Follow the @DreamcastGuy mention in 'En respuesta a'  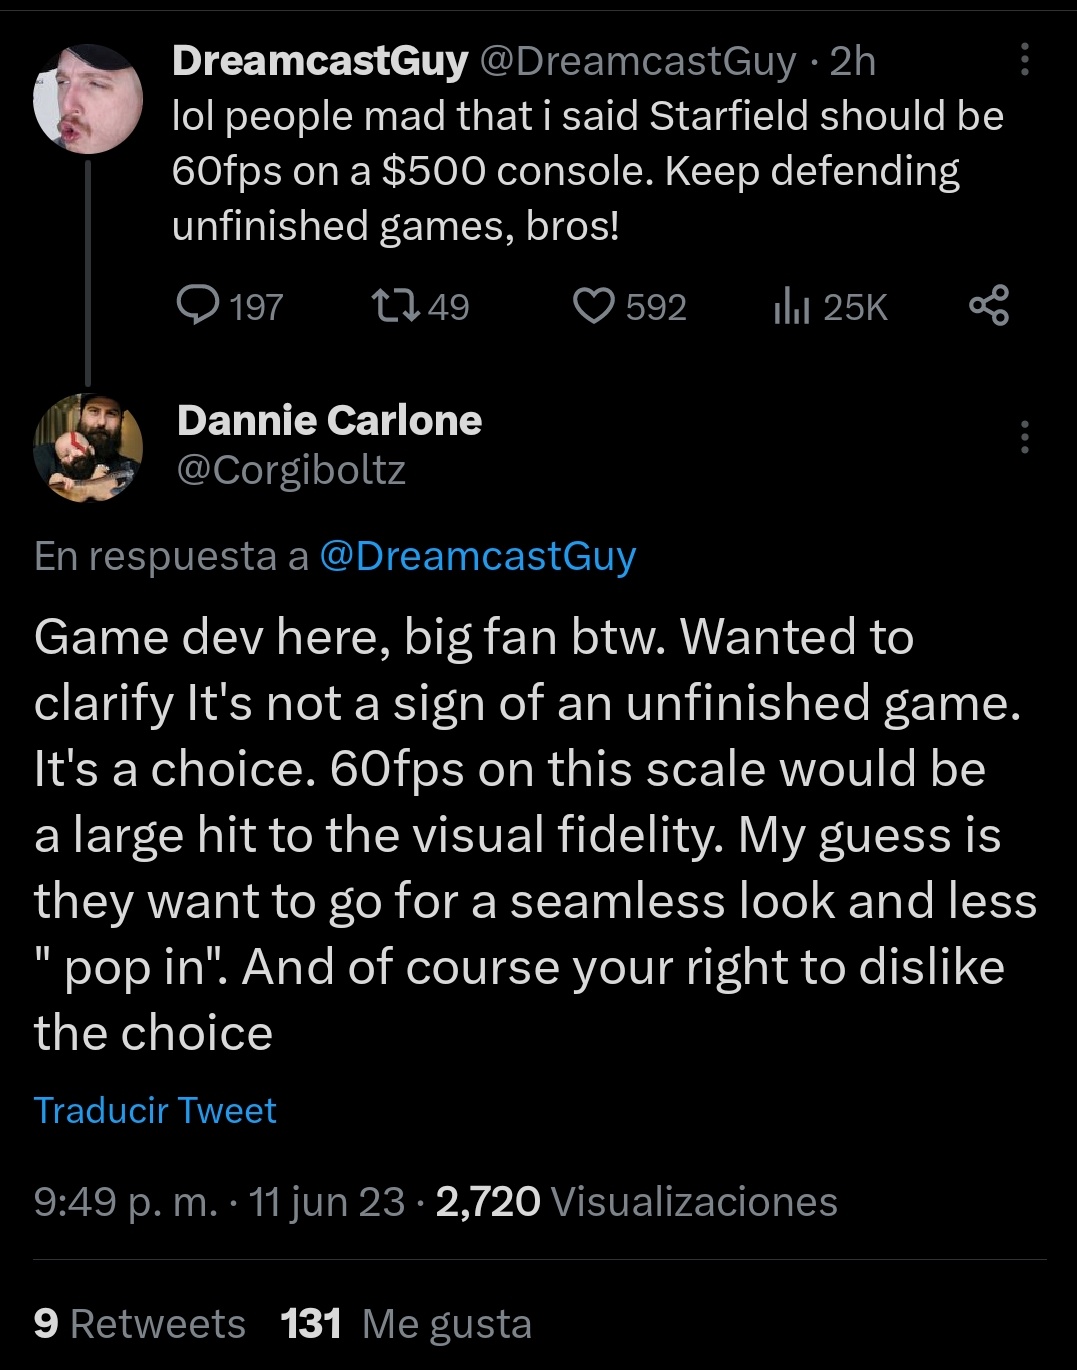point(478,556)
